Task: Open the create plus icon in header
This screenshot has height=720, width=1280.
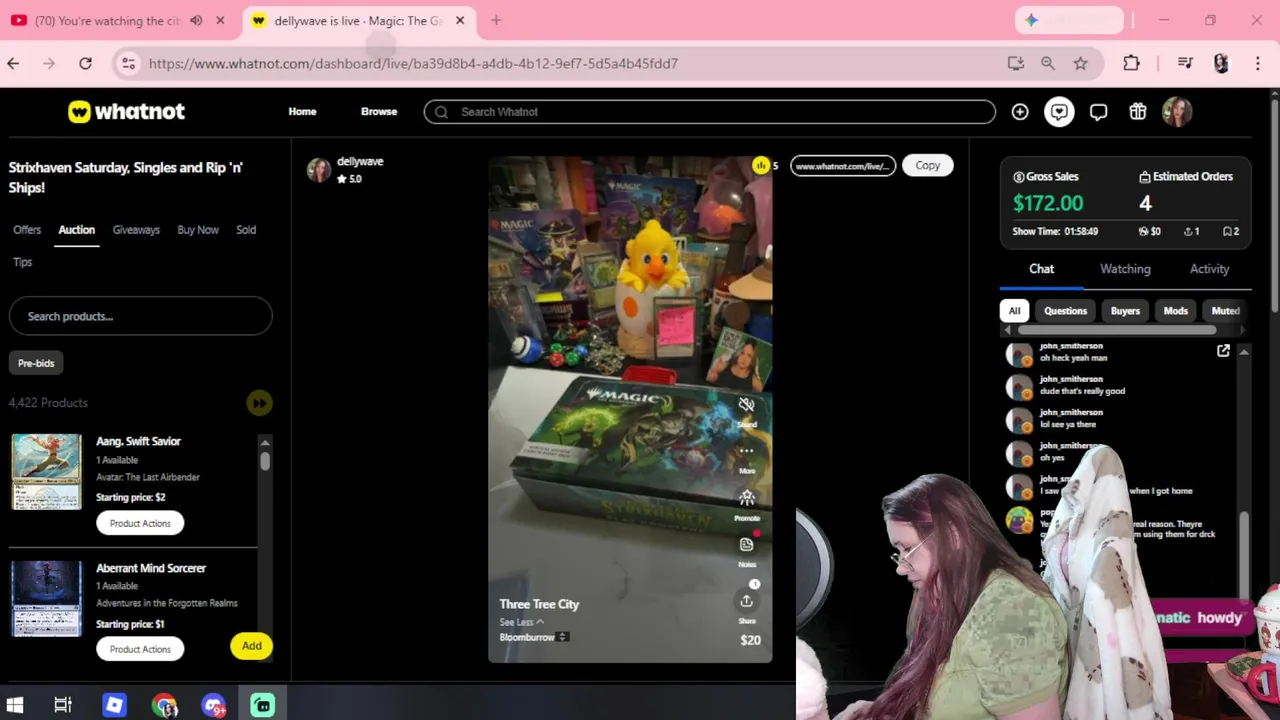Action: pos(1019,112)
